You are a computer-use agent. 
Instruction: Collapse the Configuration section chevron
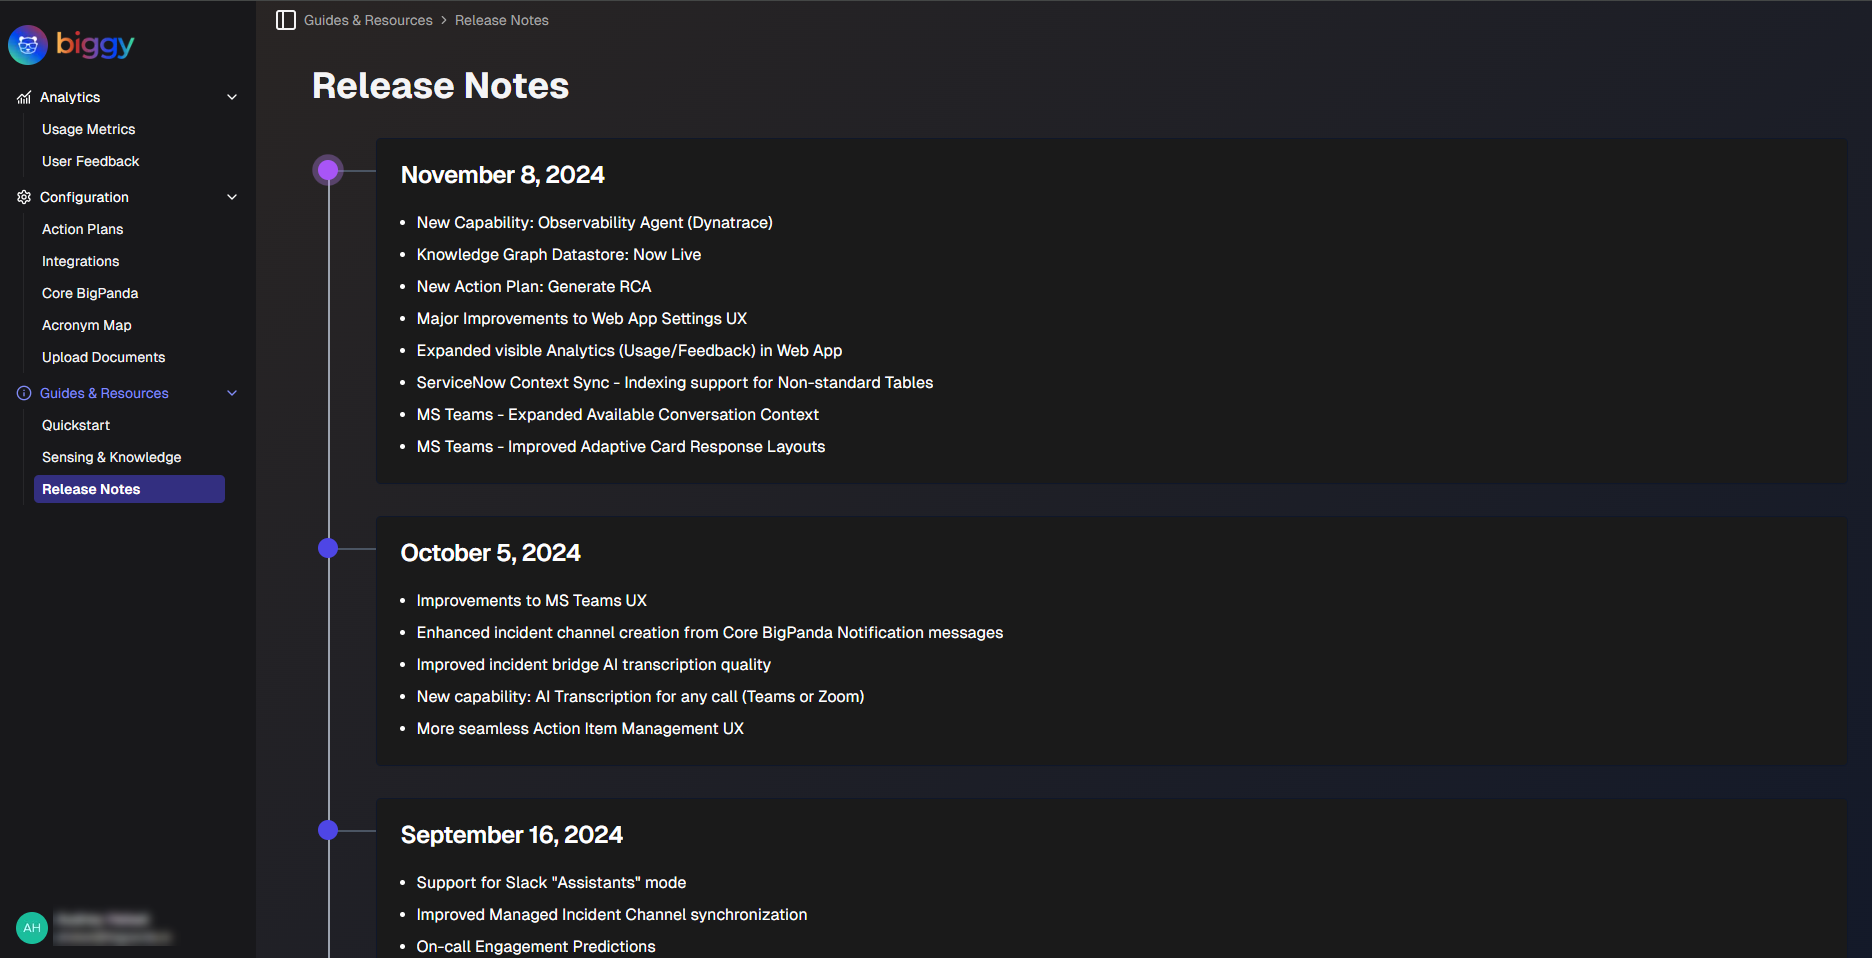[x=232, y=197]
